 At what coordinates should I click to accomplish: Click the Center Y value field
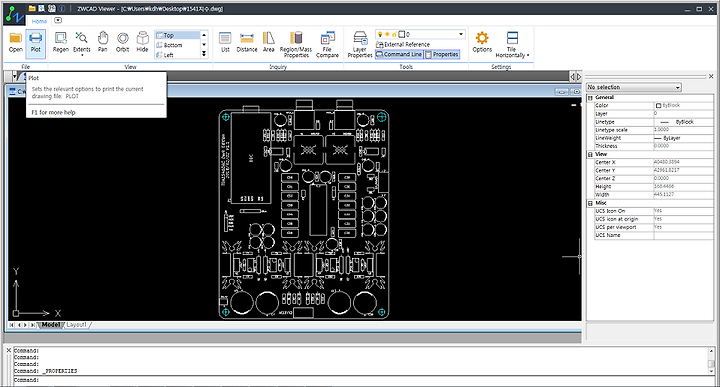683,170
